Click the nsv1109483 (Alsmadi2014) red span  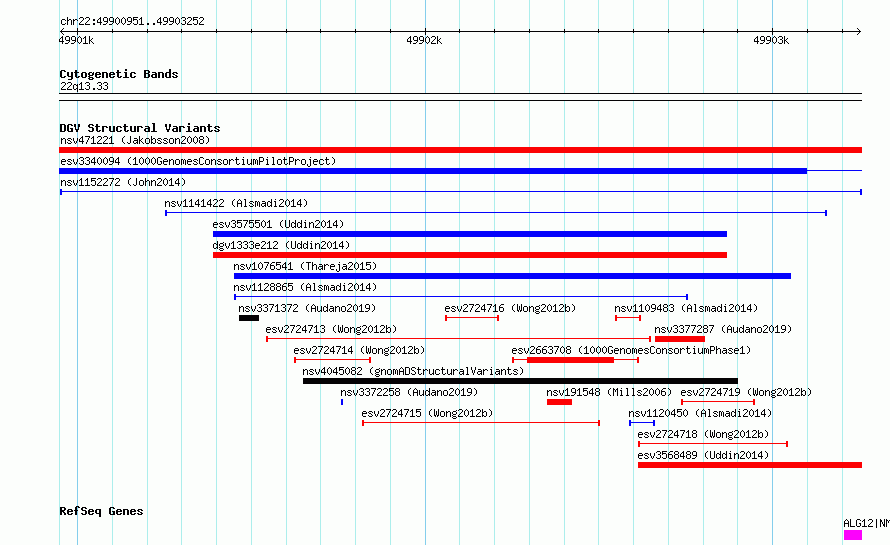coord(628,318)
